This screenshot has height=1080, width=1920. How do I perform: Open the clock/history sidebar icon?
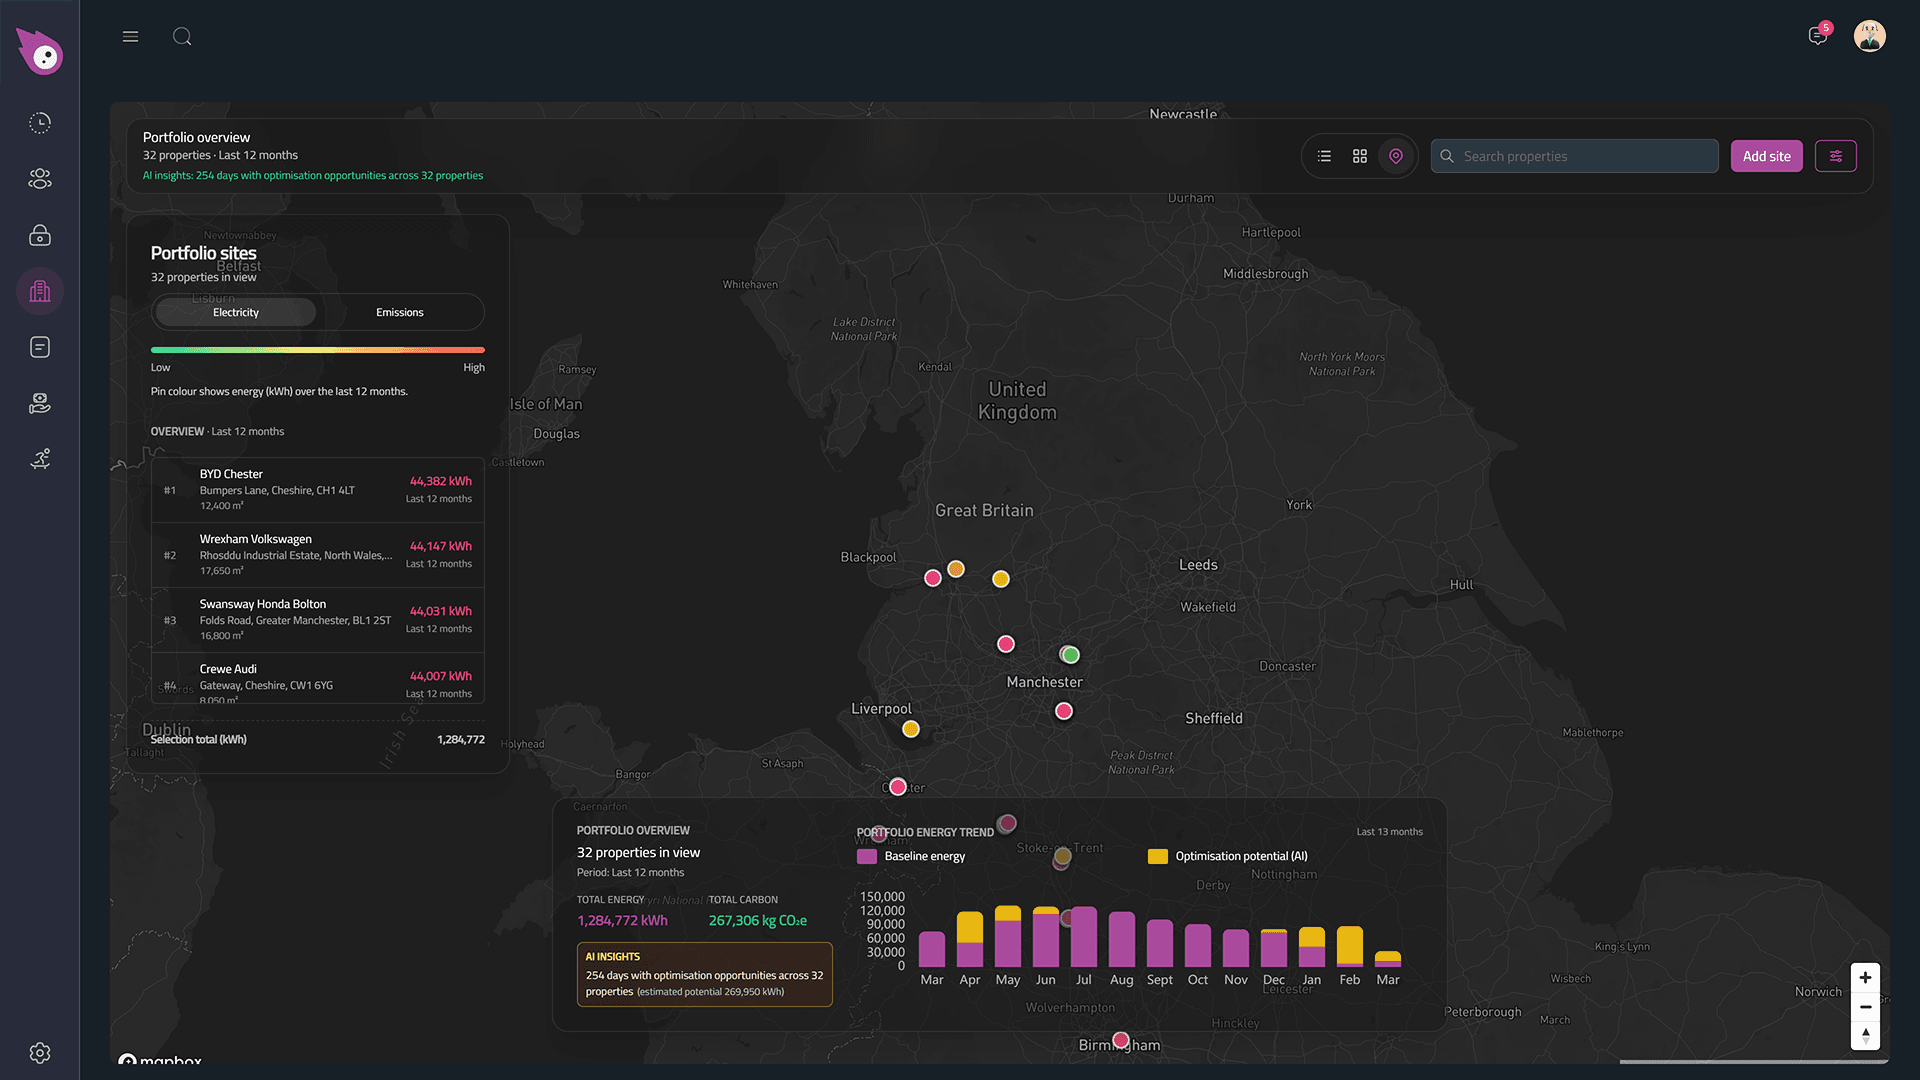click(x=40, y=123)
